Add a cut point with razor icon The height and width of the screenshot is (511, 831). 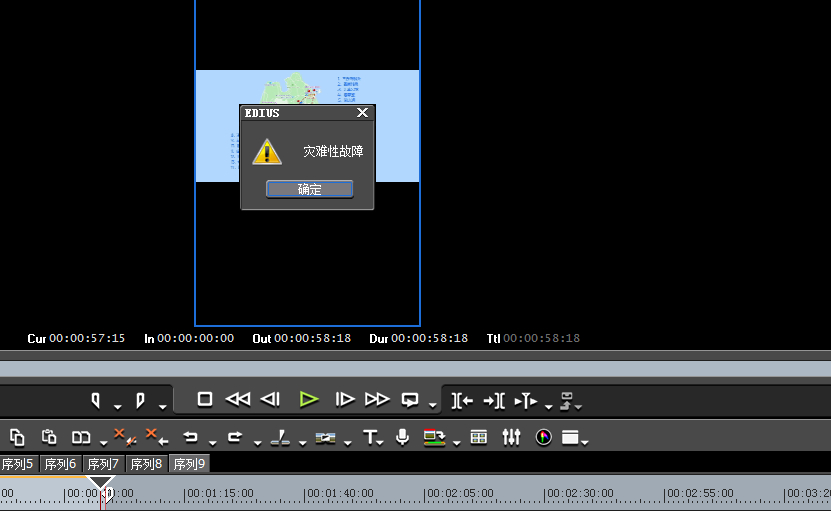point(280,437)
